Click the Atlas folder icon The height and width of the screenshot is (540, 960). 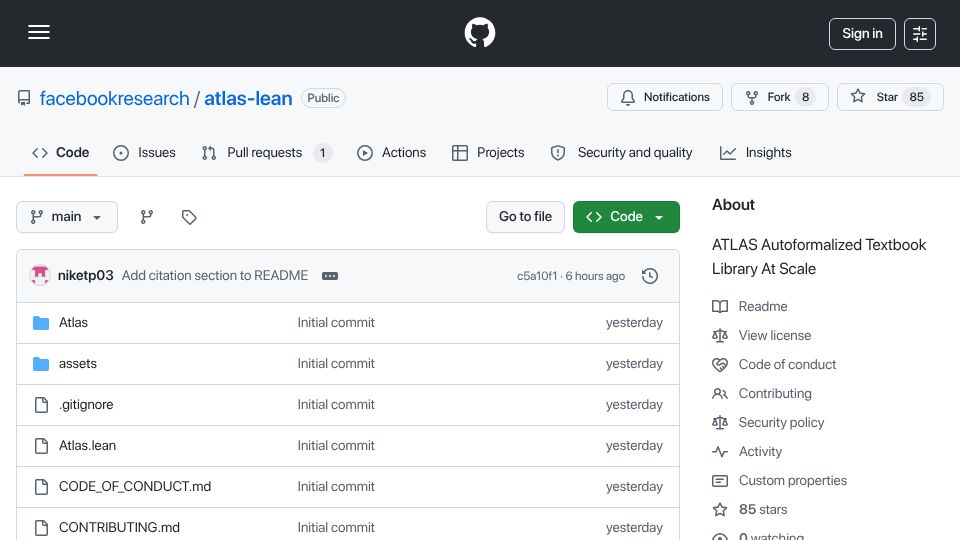click(41, 323)
